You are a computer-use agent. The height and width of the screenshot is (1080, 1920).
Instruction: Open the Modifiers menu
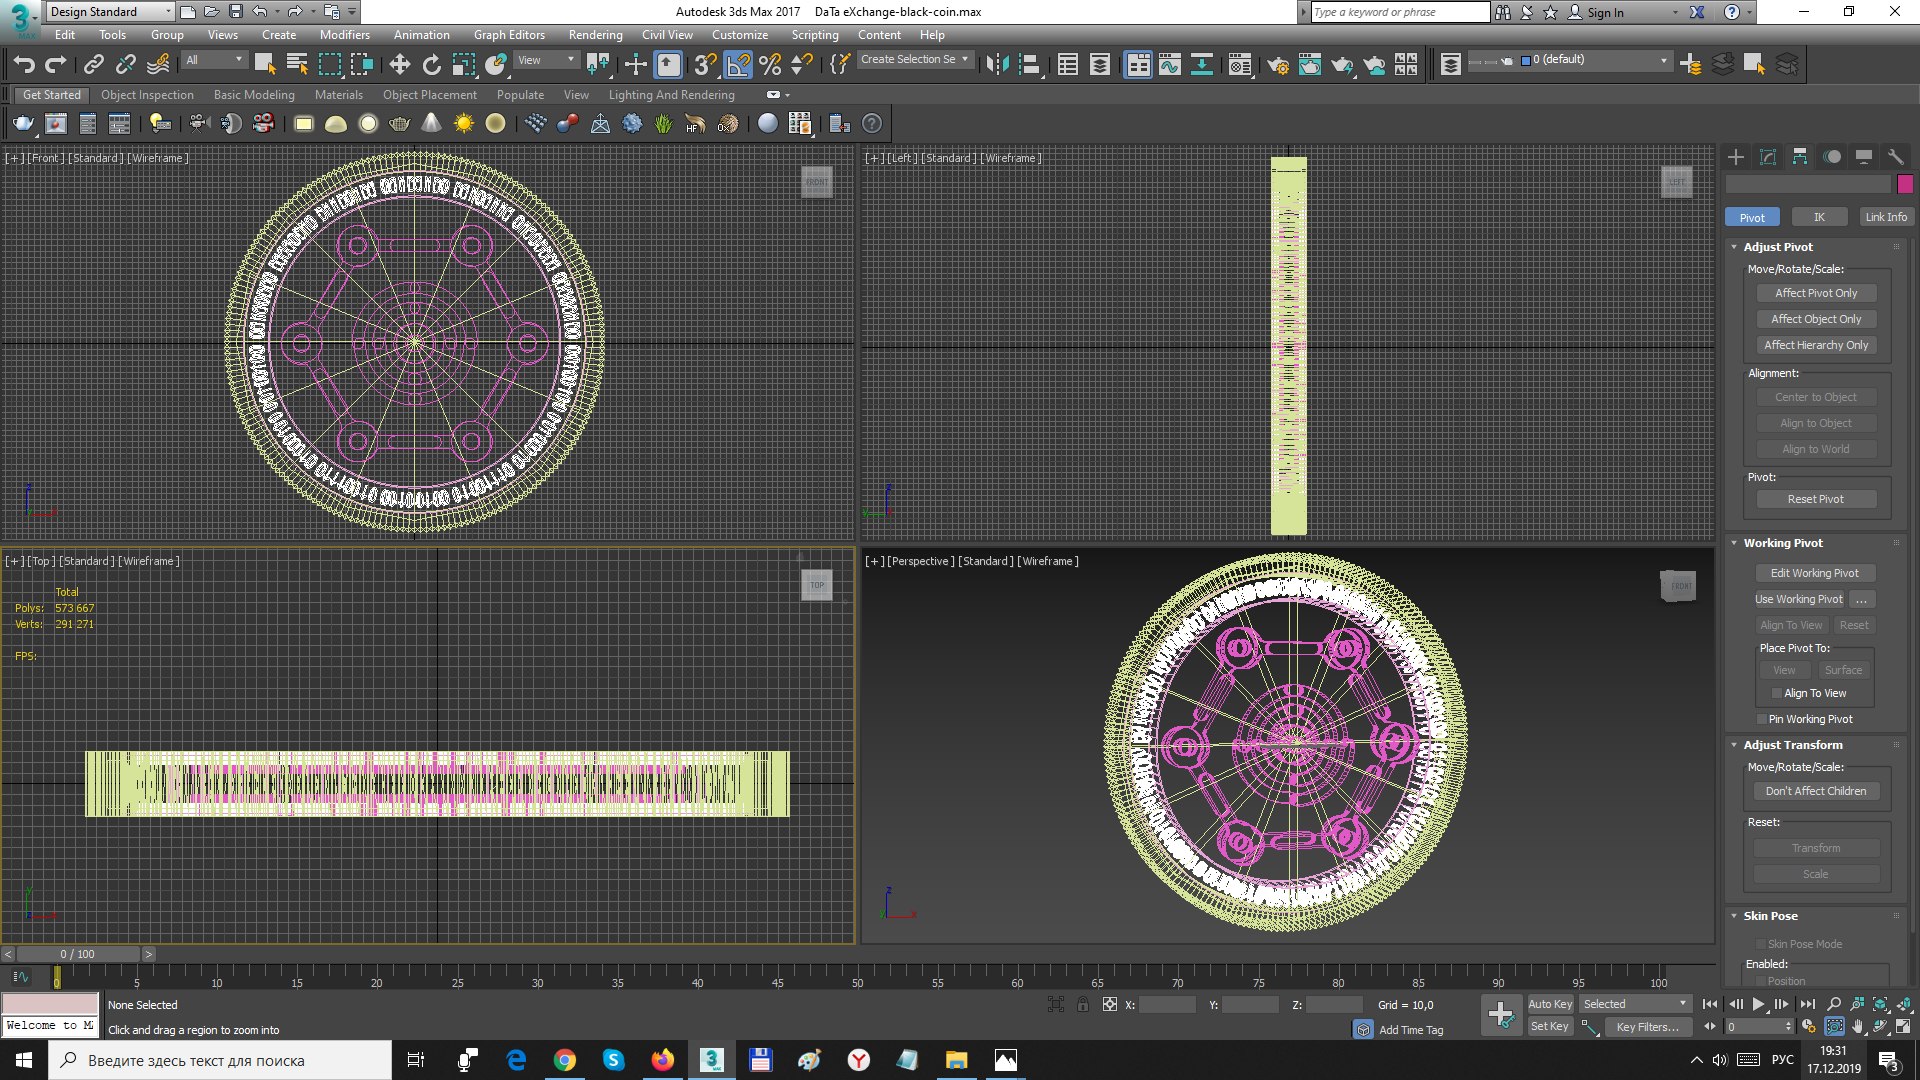[344, 35]
